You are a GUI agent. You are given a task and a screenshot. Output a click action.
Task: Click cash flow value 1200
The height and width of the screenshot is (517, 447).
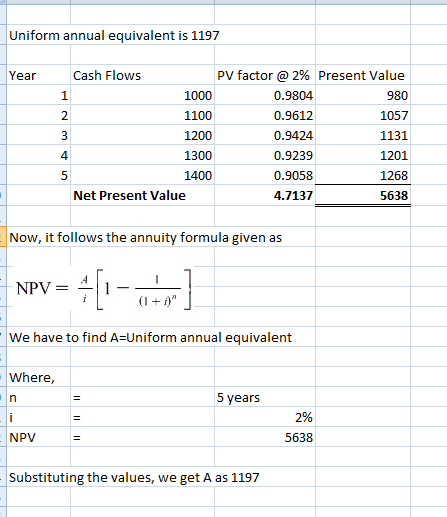click(198, 136)
